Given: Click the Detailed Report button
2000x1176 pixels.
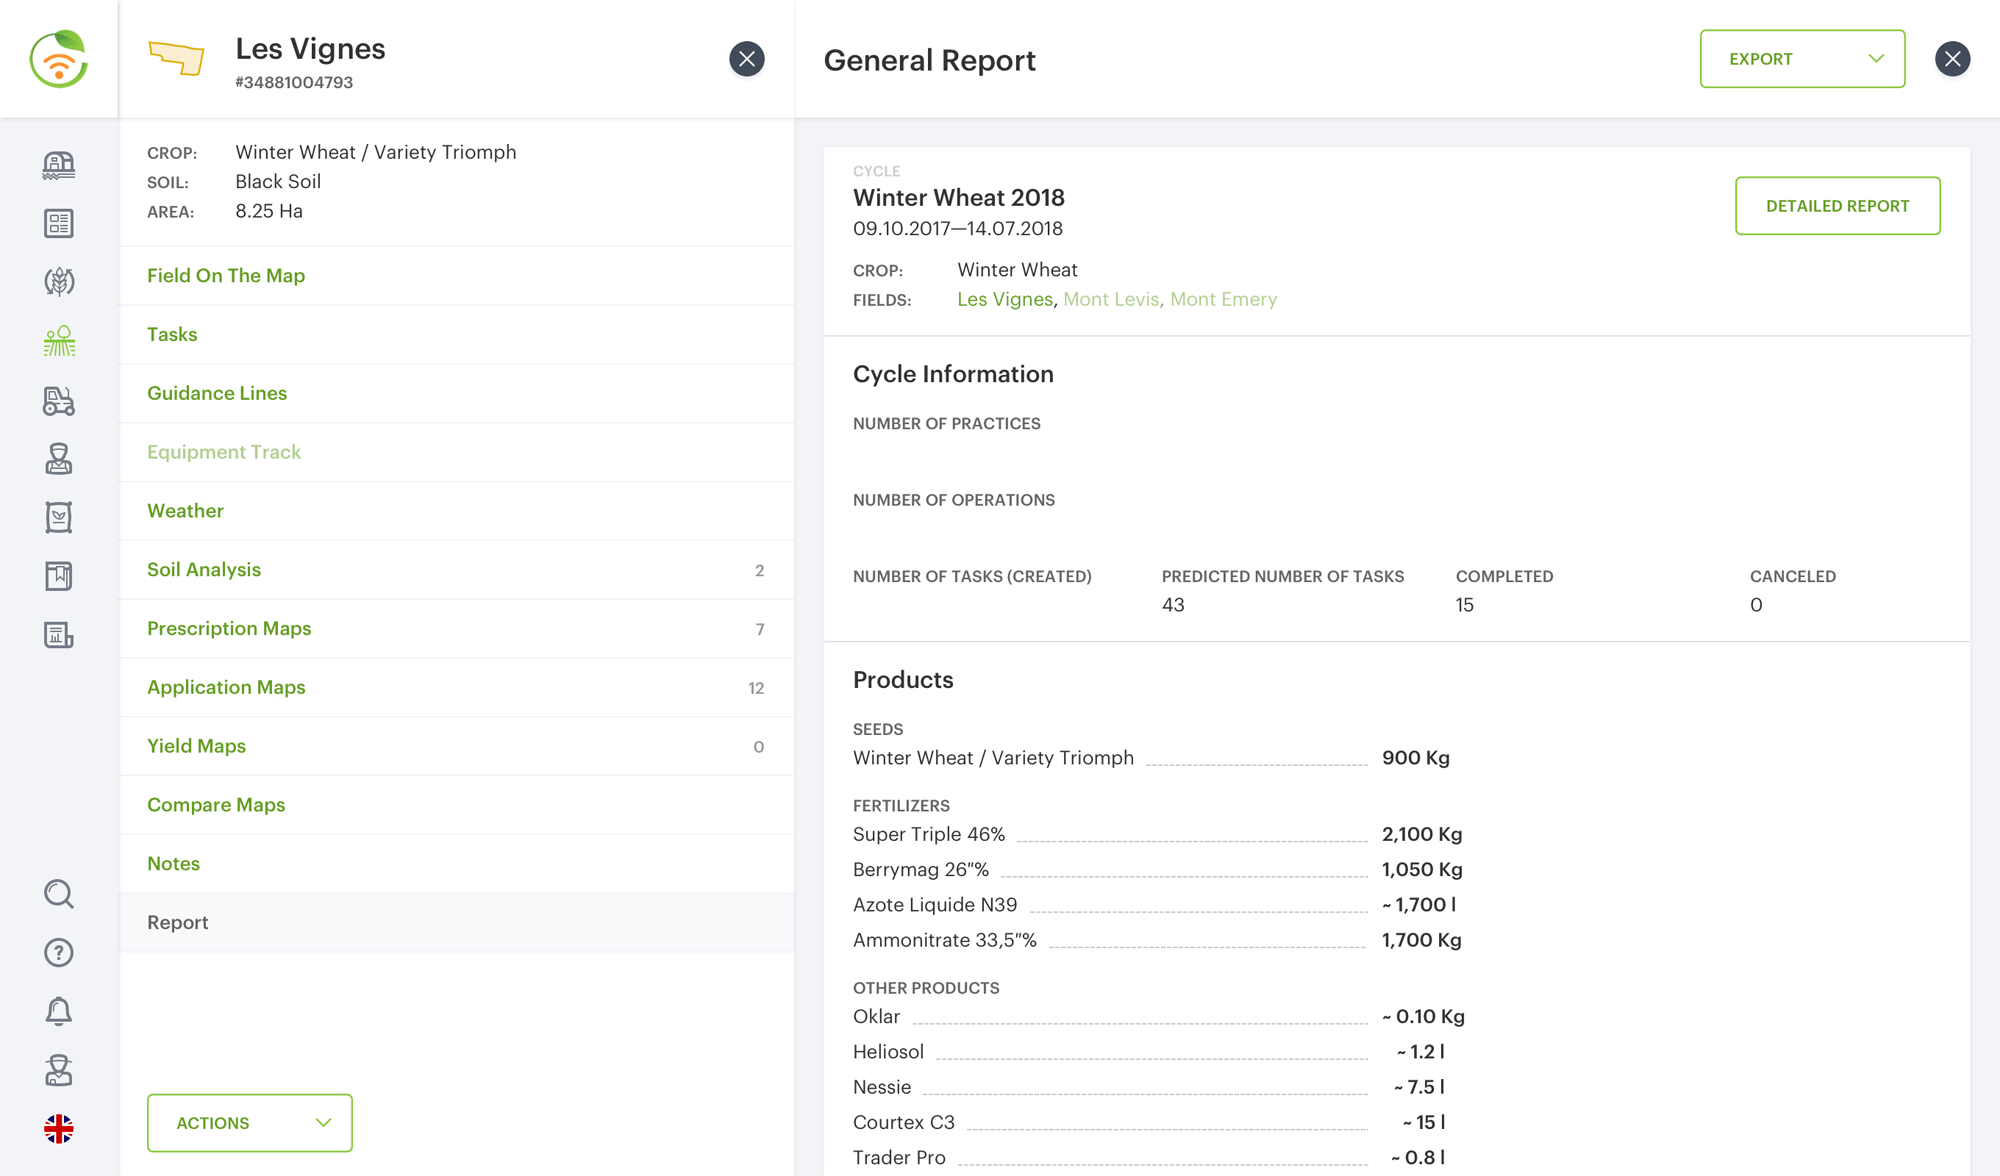Looking at the screenshot, I should 1837,206.
